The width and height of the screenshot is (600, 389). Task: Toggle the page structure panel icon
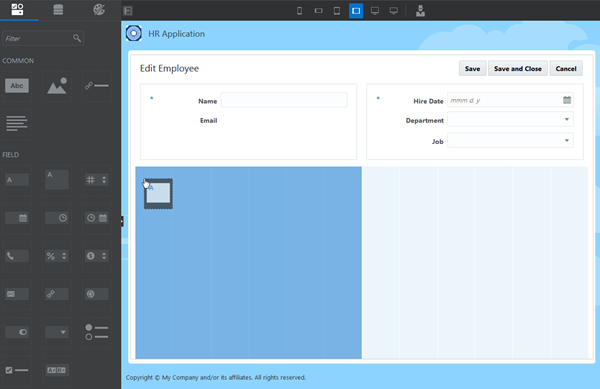(x=128, y=11)
